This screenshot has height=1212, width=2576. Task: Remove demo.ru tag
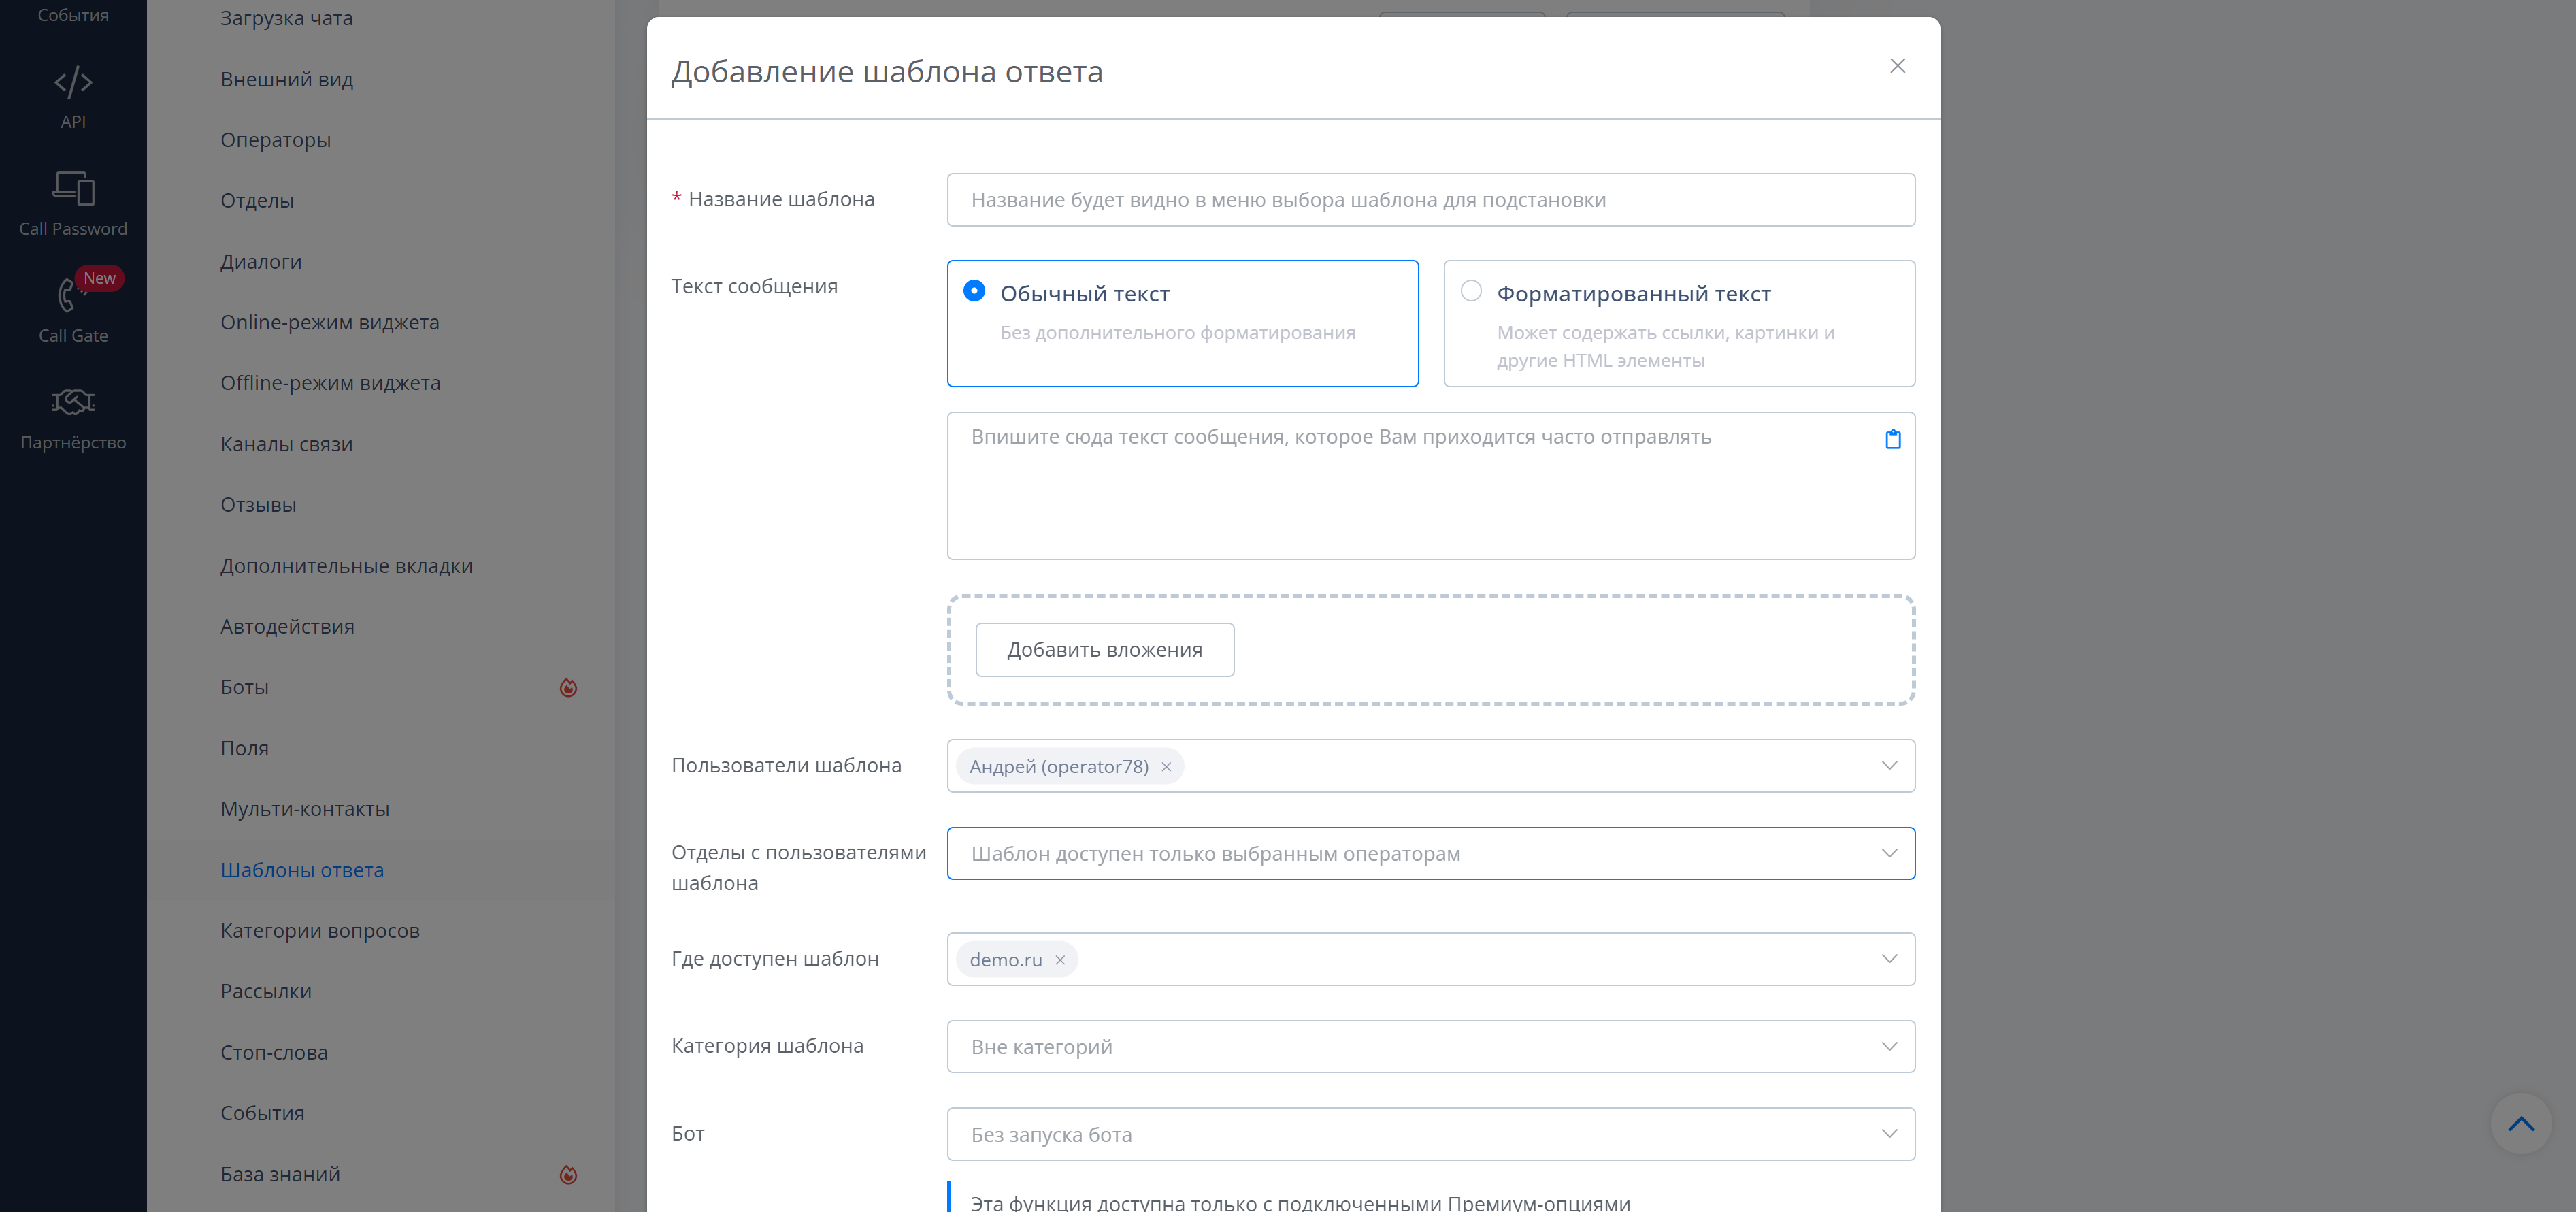pos(1060,960)
